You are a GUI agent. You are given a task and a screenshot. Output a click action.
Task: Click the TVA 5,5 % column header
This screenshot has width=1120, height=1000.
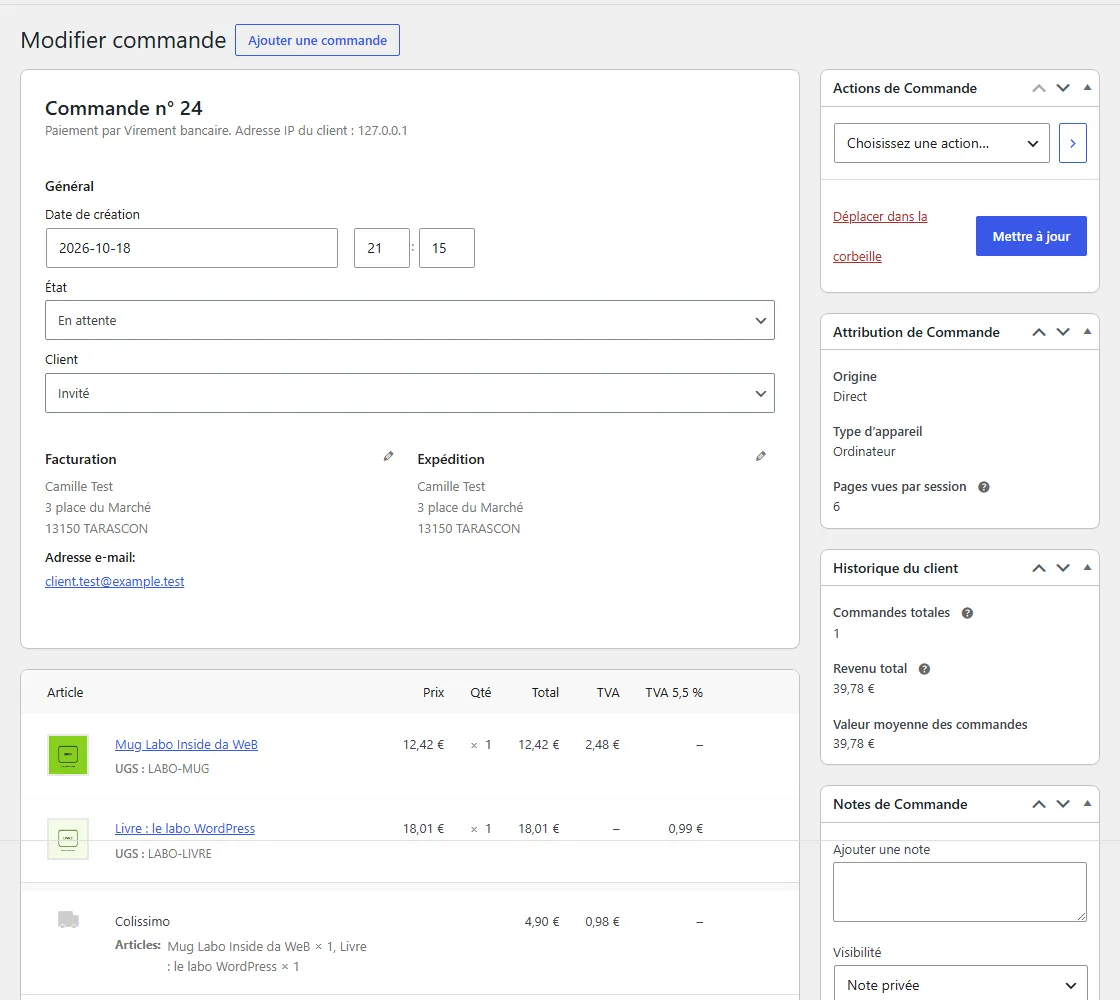coord(674,692)
